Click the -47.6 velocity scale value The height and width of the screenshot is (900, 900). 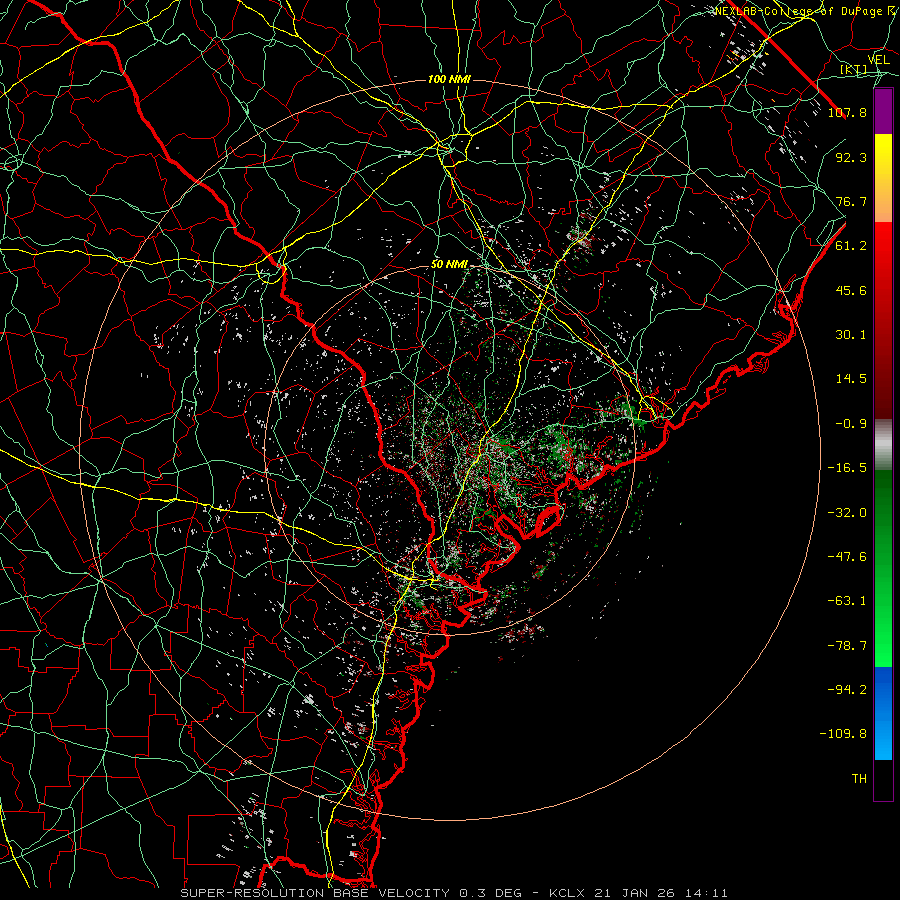[847, 557]
